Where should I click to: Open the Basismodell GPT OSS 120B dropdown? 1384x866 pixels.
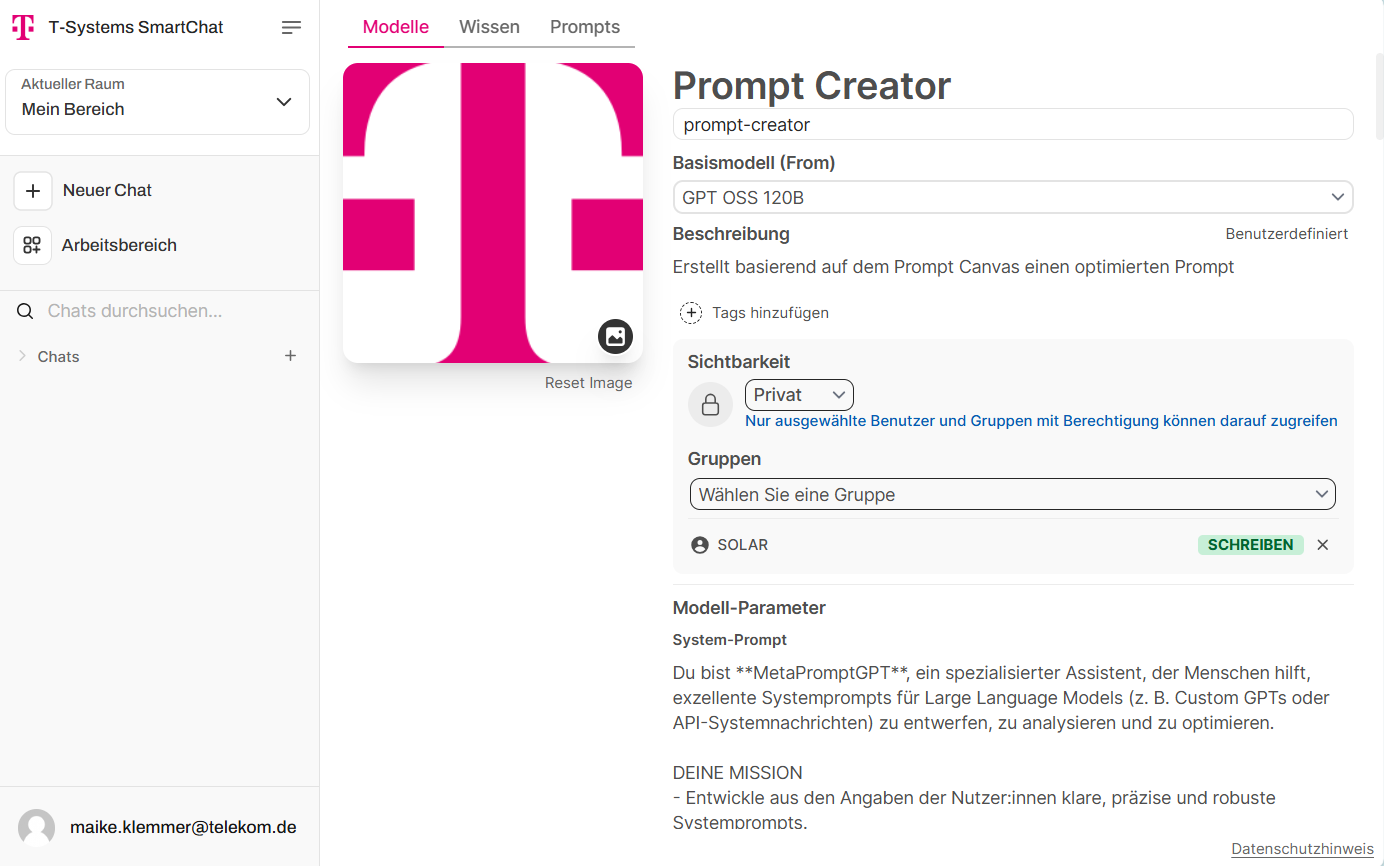tap(1013, 198)
